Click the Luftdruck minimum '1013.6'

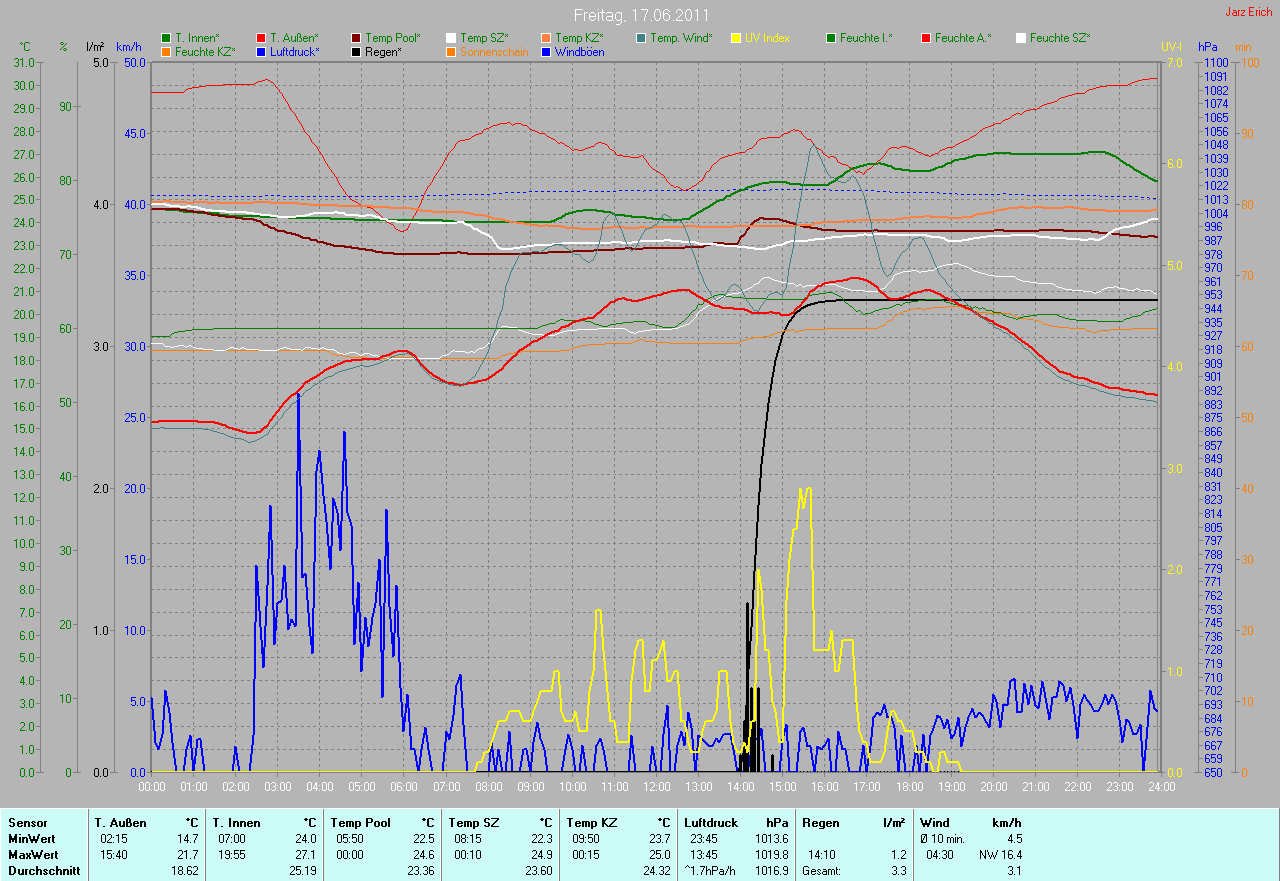(771, 839)
